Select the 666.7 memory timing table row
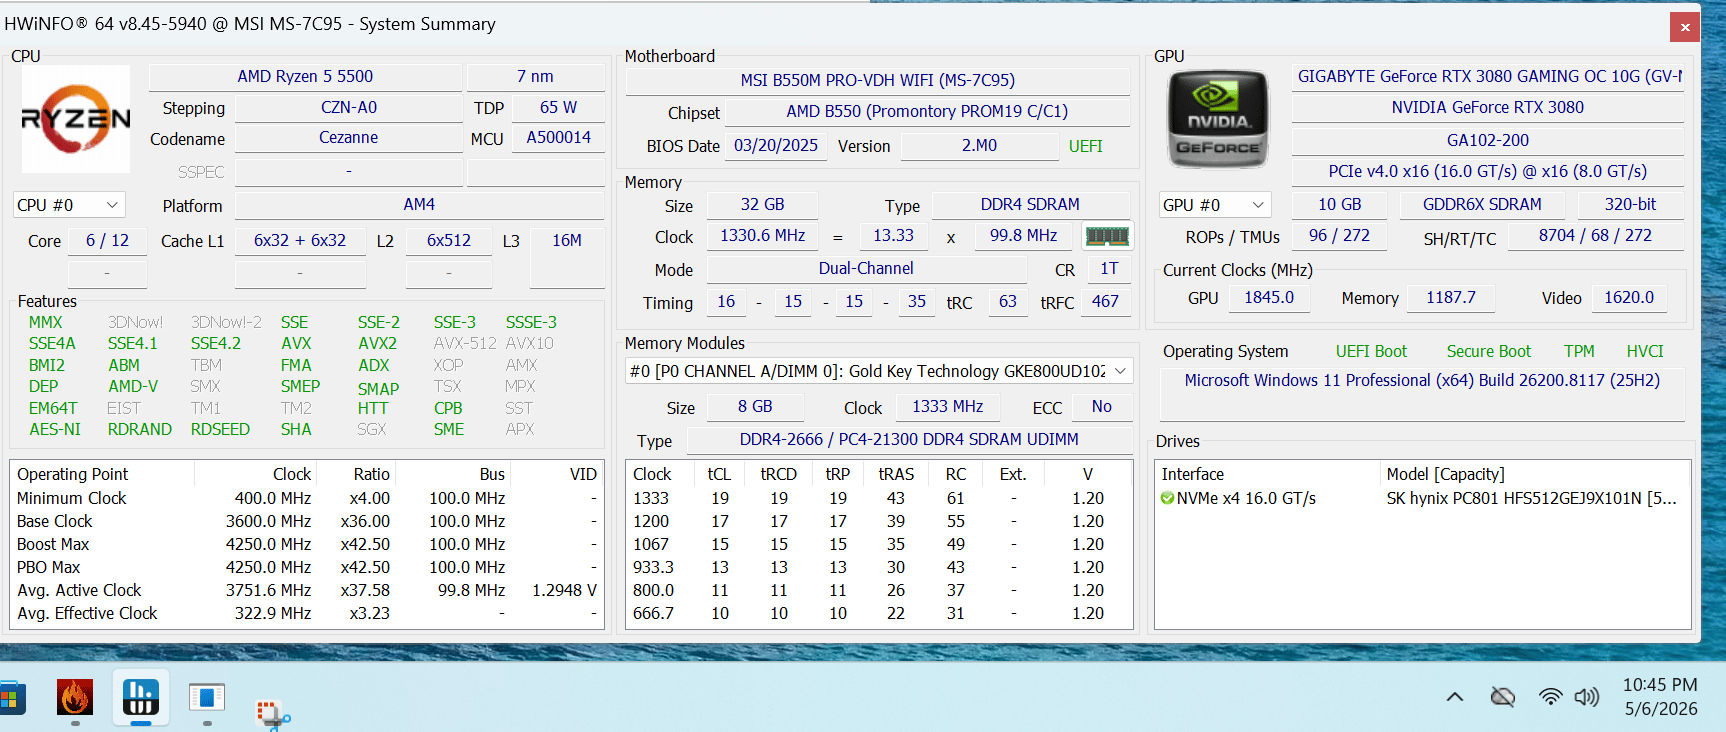The width and height of the screenshot is (1726, 732). coord(878,614)
